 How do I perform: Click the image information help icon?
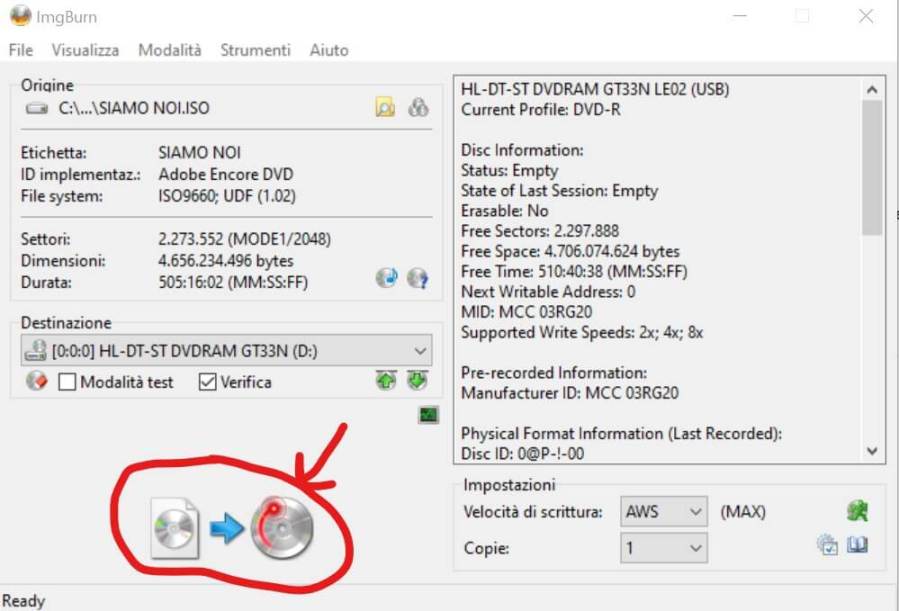coord(418,278)
